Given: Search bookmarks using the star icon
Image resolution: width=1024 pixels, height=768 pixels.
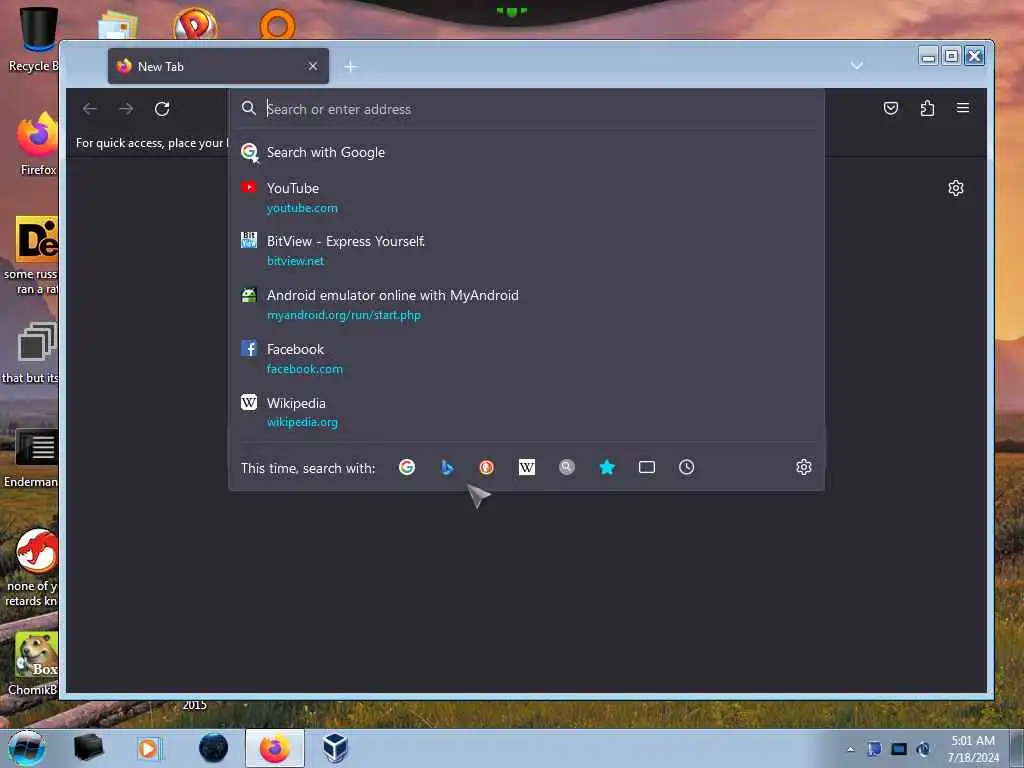Looking at the screenshot, I should 607,468.
